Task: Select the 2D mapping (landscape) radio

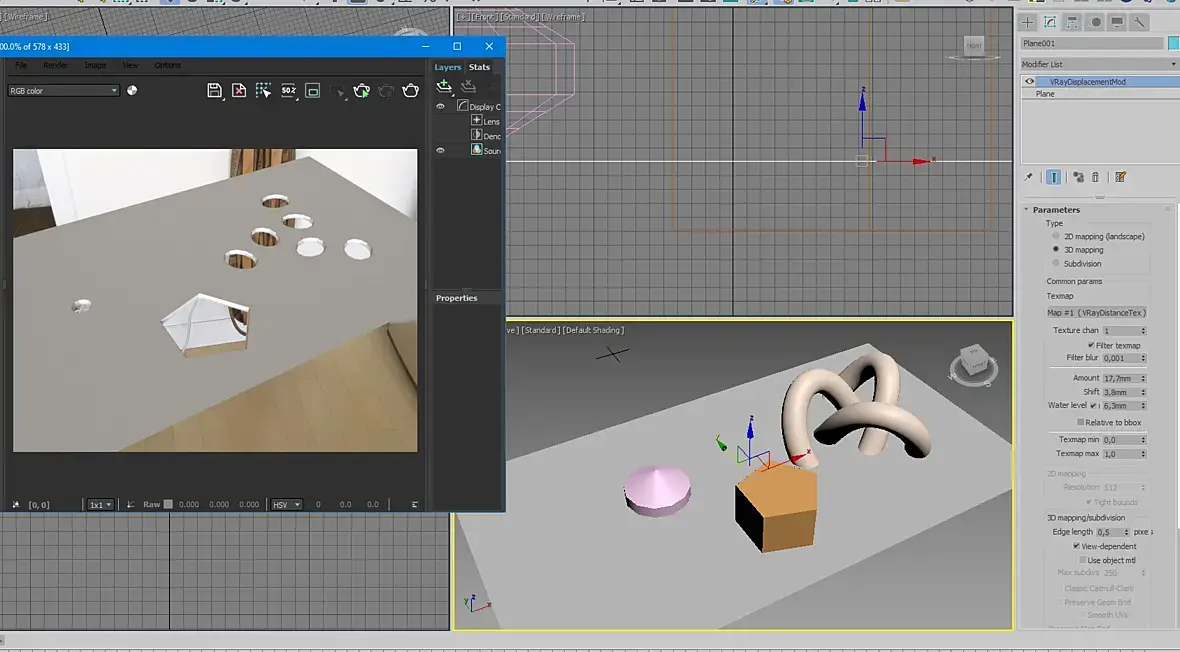Action: (x=1056, y=236)
